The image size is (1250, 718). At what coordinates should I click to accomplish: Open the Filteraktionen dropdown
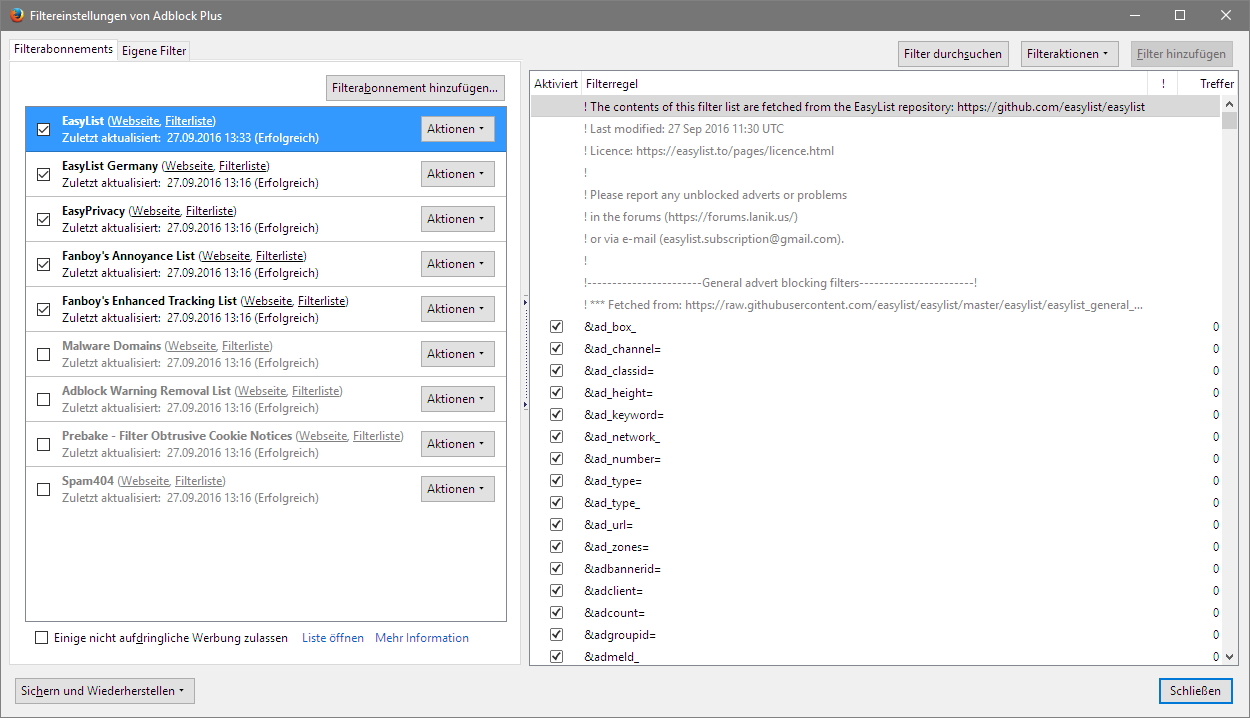(x=1067, y=54)
